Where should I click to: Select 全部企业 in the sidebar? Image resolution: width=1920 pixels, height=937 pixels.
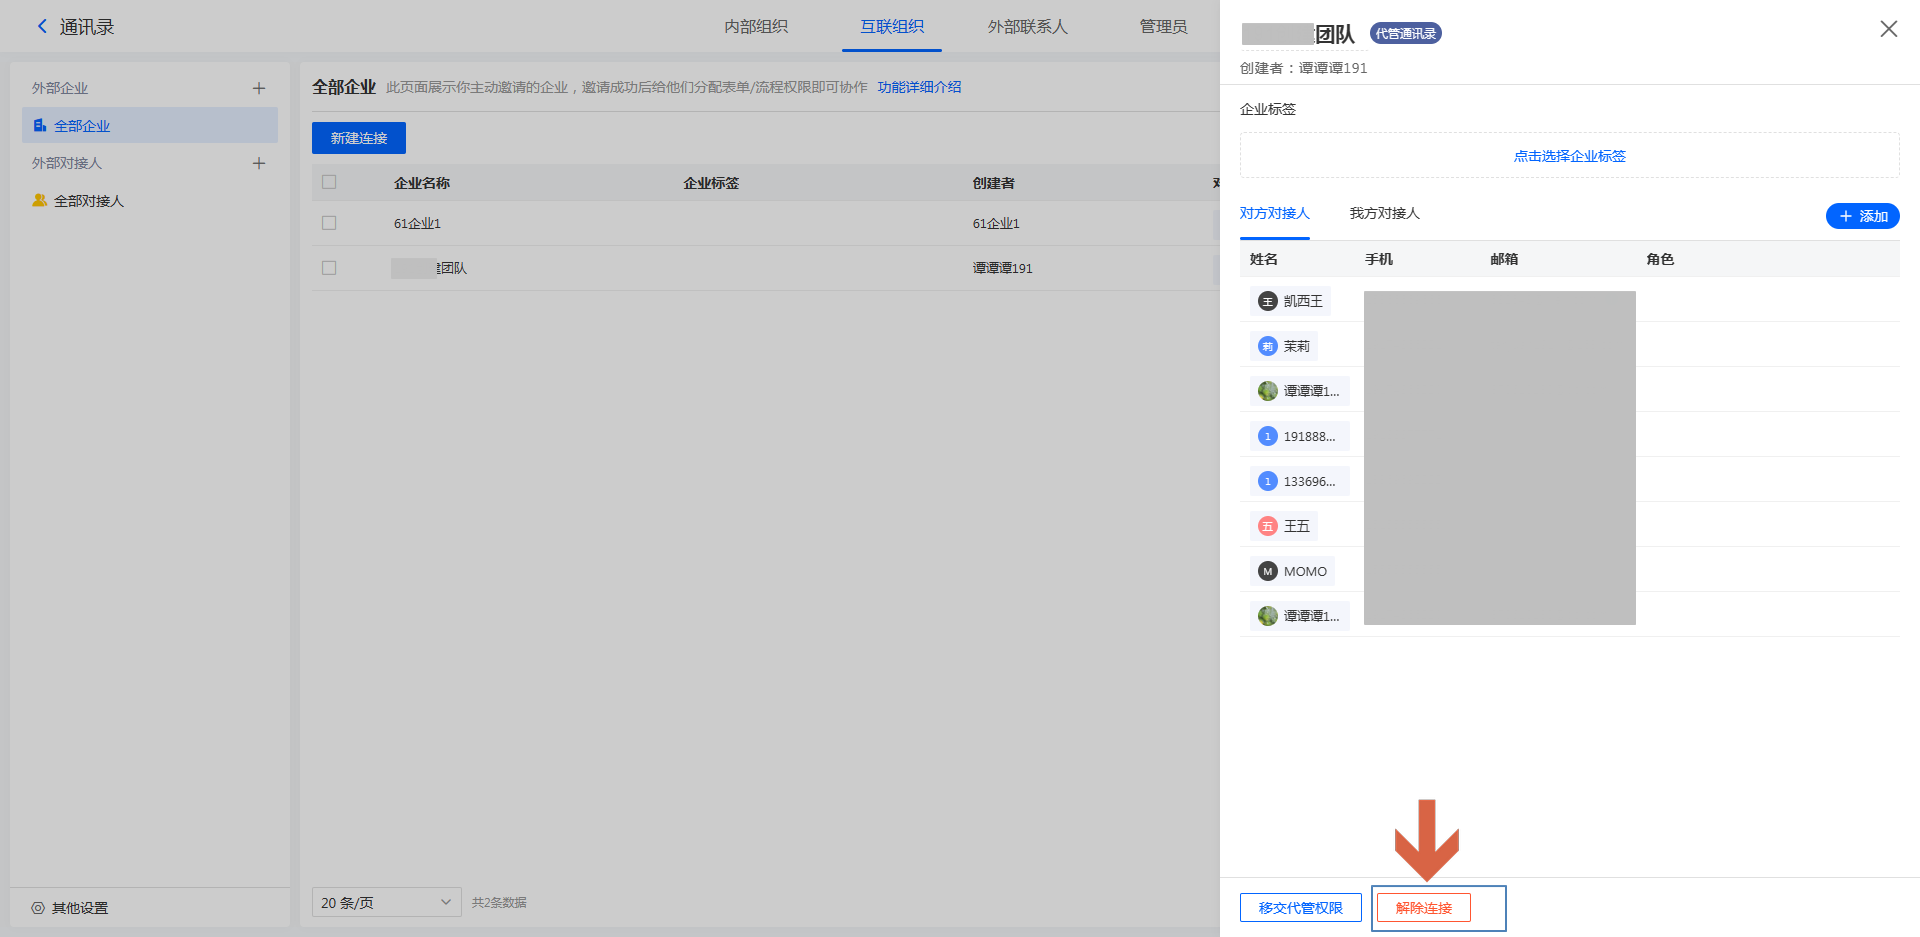(x=82, y=126)
